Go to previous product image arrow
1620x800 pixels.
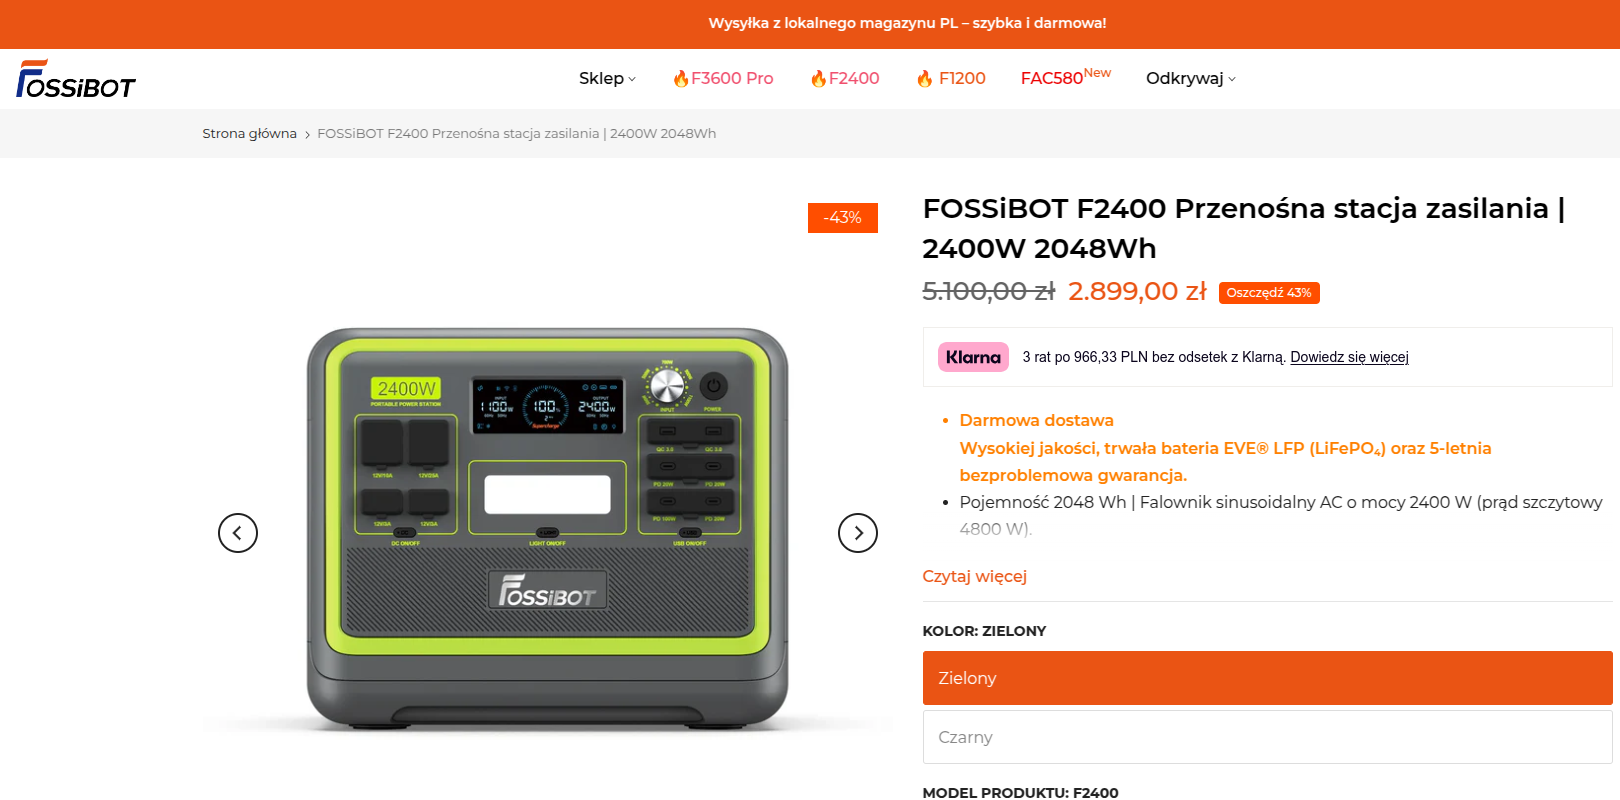(x=238, y=533)
